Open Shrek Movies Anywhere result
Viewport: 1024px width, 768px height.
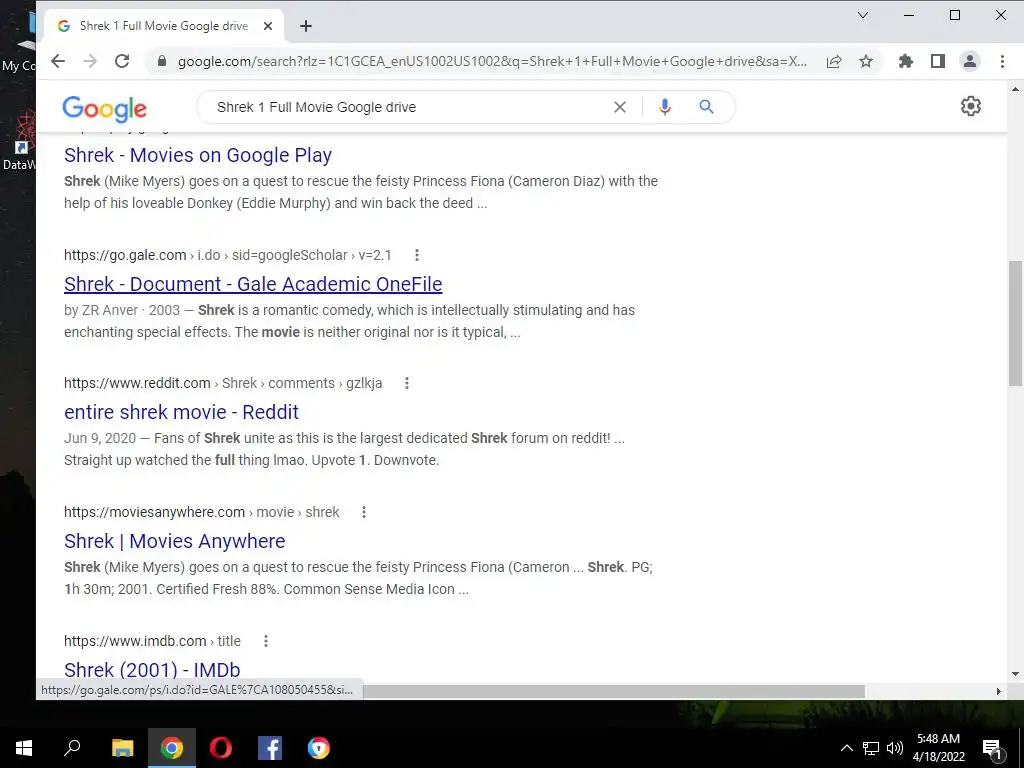[174, 541]
